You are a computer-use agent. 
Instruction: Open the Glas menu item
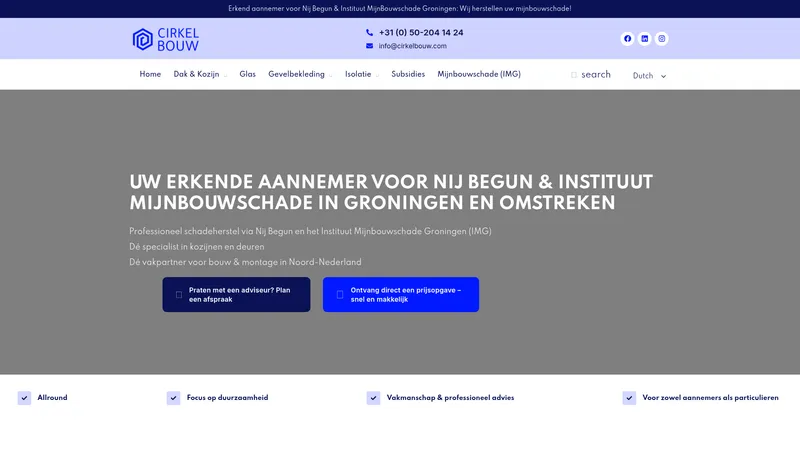pos(247,74)
